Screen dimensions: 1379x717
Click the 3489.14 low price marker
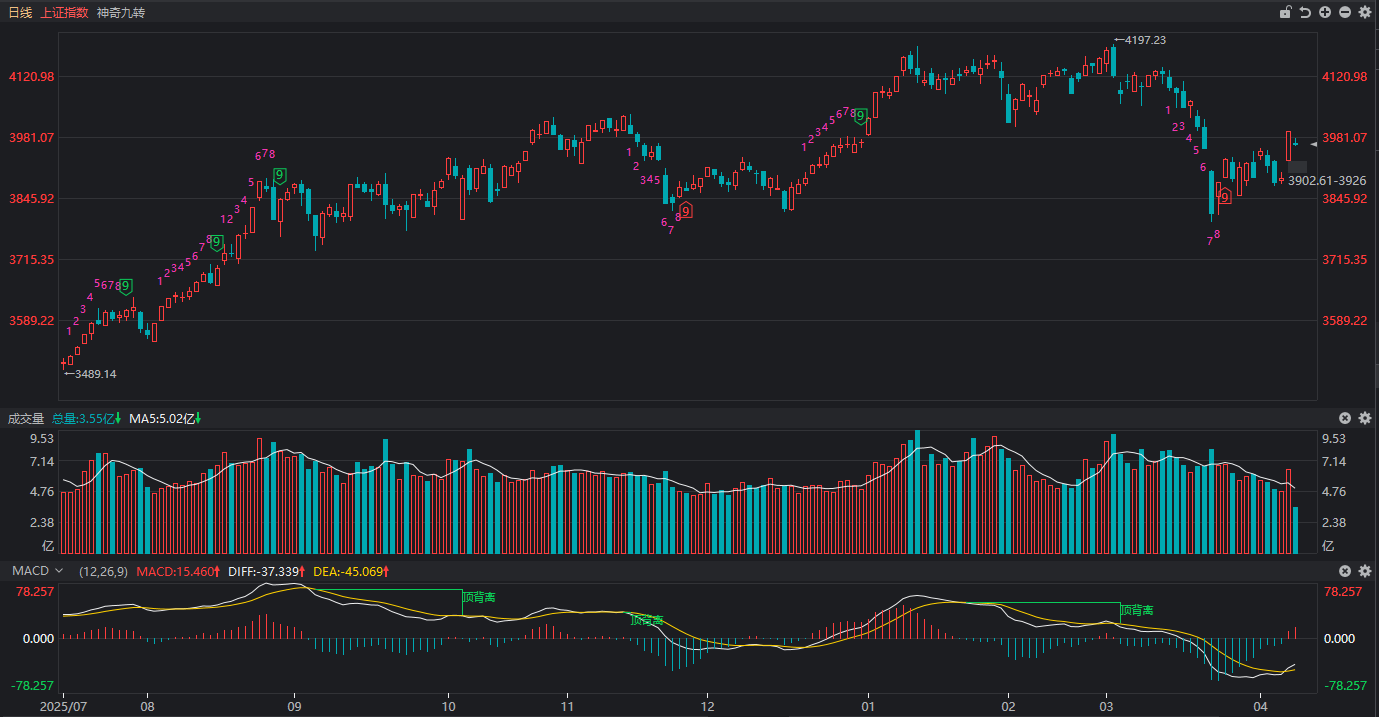tap(94, 374)
